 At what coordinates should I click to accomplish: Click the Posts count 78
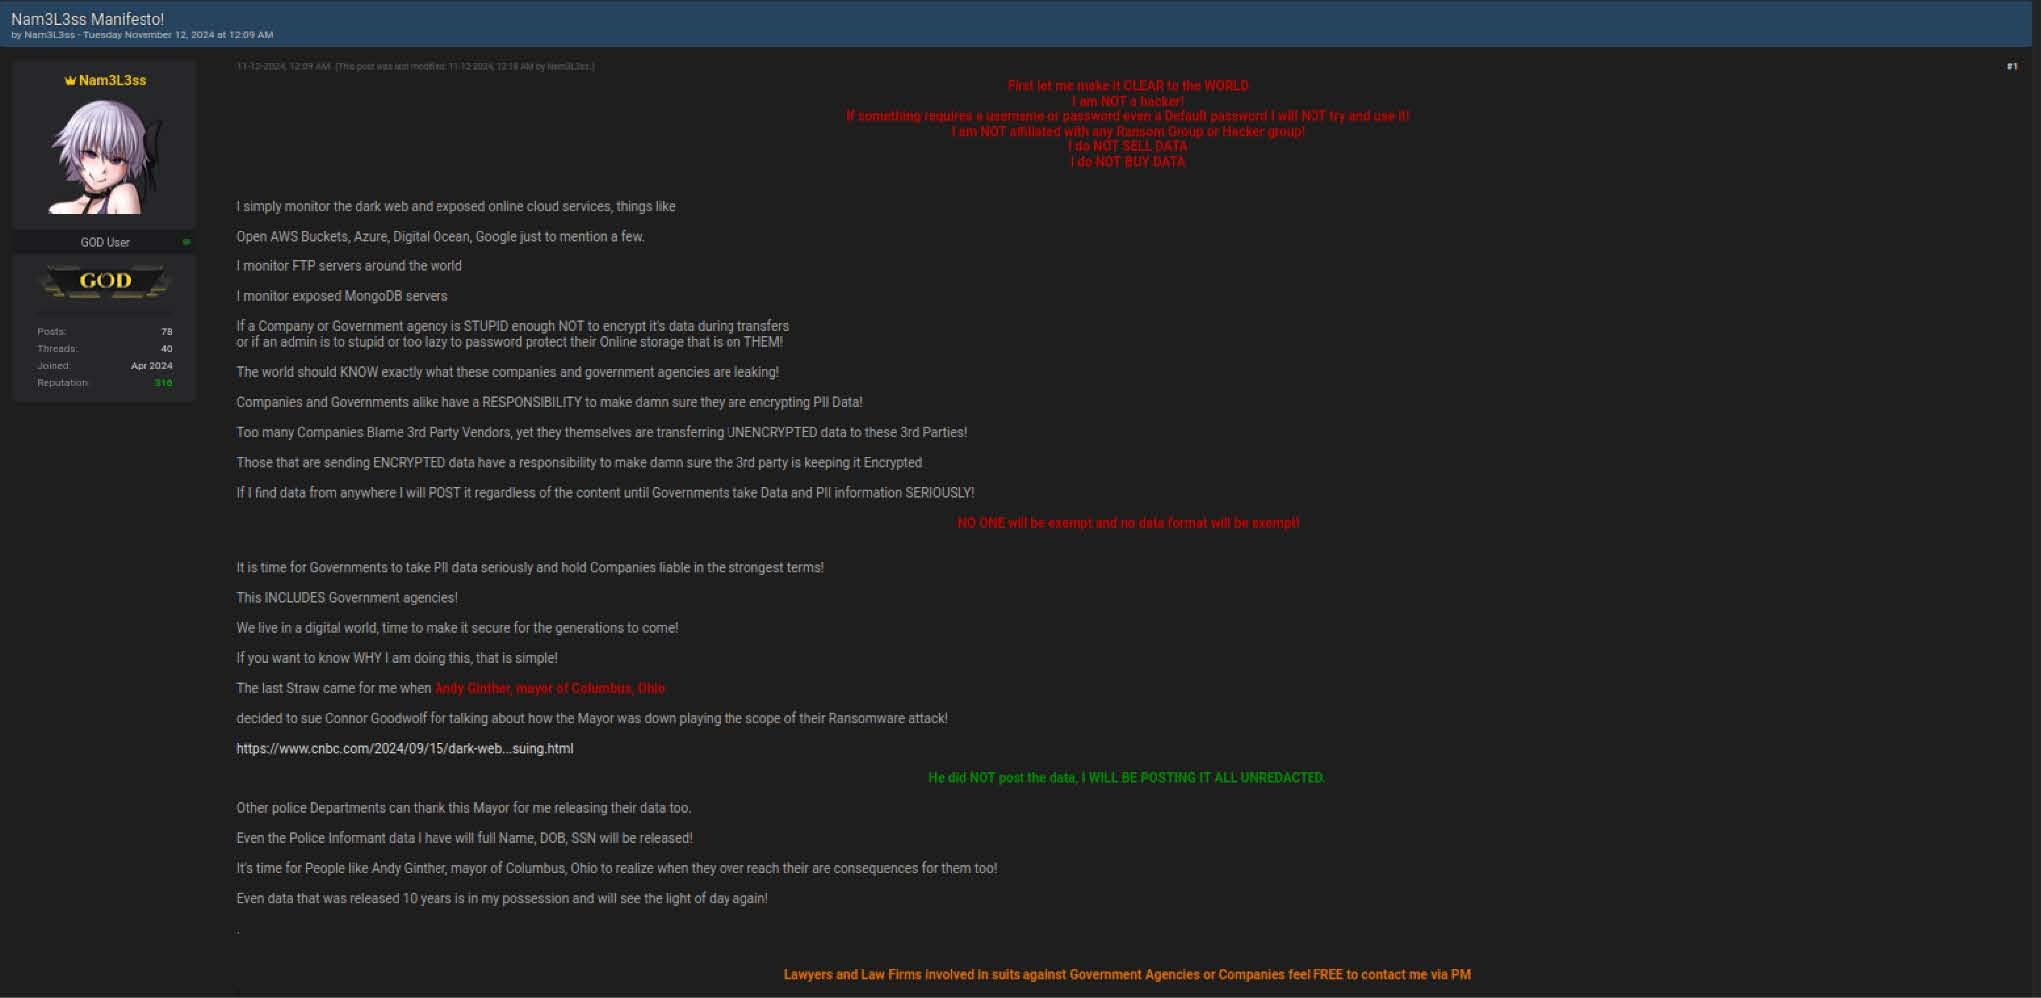[166, 332]
